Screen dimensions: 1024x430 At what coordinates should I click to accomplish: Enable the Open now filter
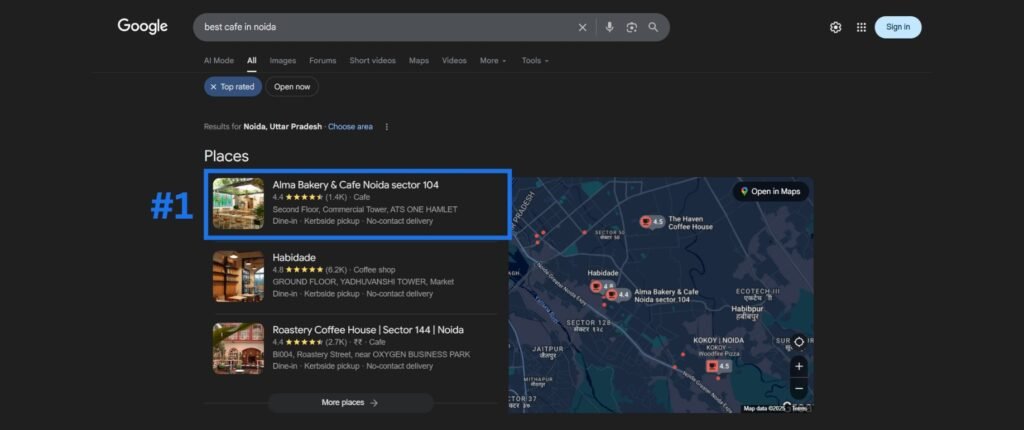coord(292,87)
